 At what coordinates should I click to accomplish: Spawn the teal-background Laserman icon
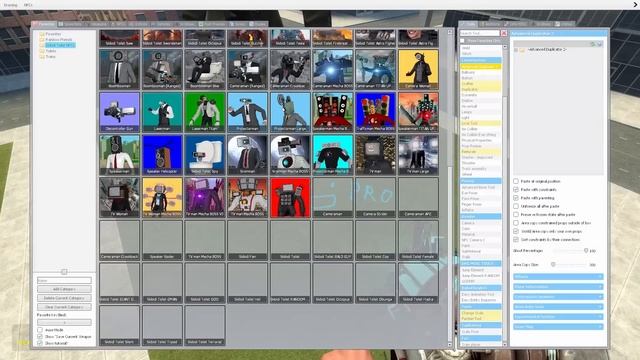tap(162, 112)
